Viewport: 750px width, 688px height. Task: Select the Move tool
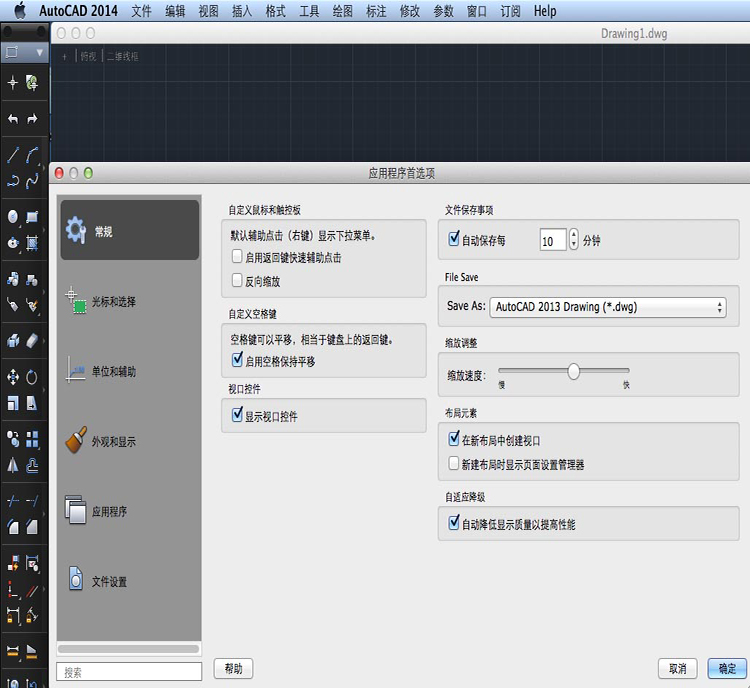13,377
